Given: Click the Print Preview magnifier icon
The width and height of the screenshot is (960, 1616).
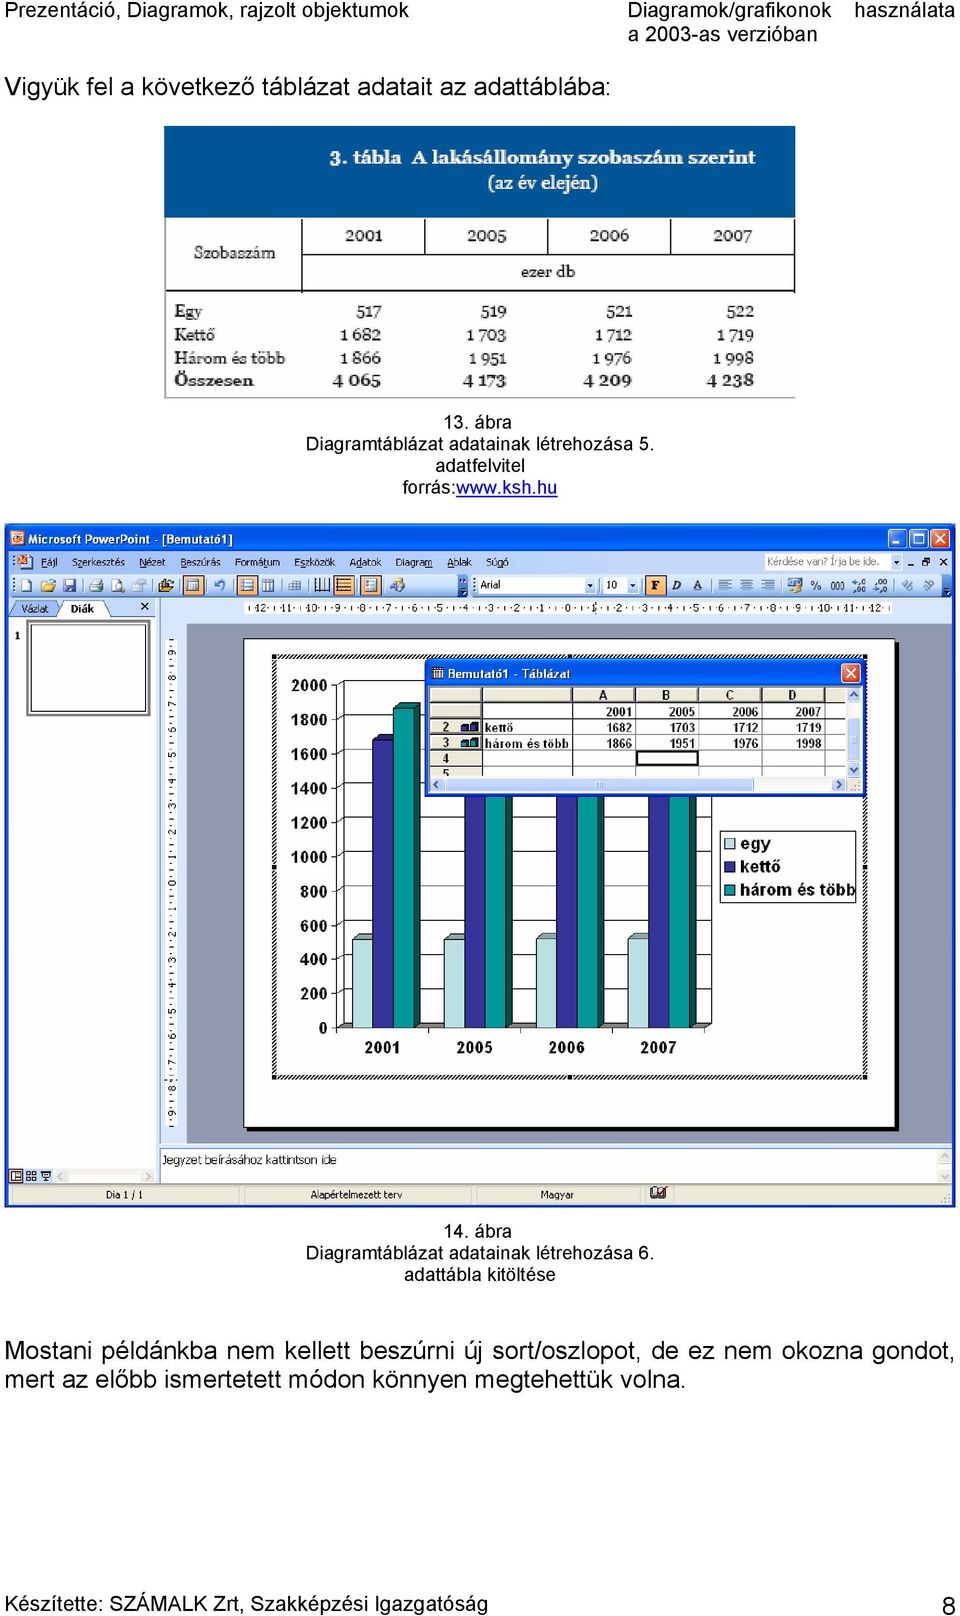Looking at the screenshot, I should (117, 586).
